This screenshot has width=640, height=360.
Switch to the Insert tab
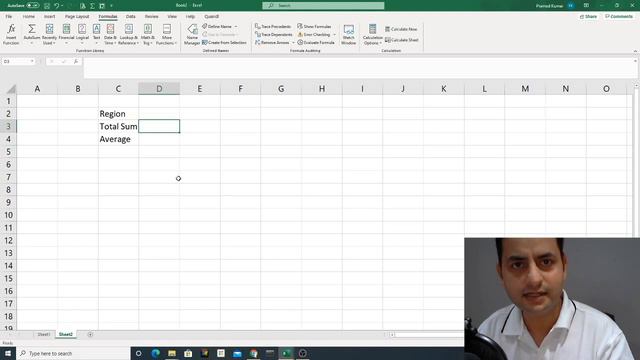tap(49, 16)
